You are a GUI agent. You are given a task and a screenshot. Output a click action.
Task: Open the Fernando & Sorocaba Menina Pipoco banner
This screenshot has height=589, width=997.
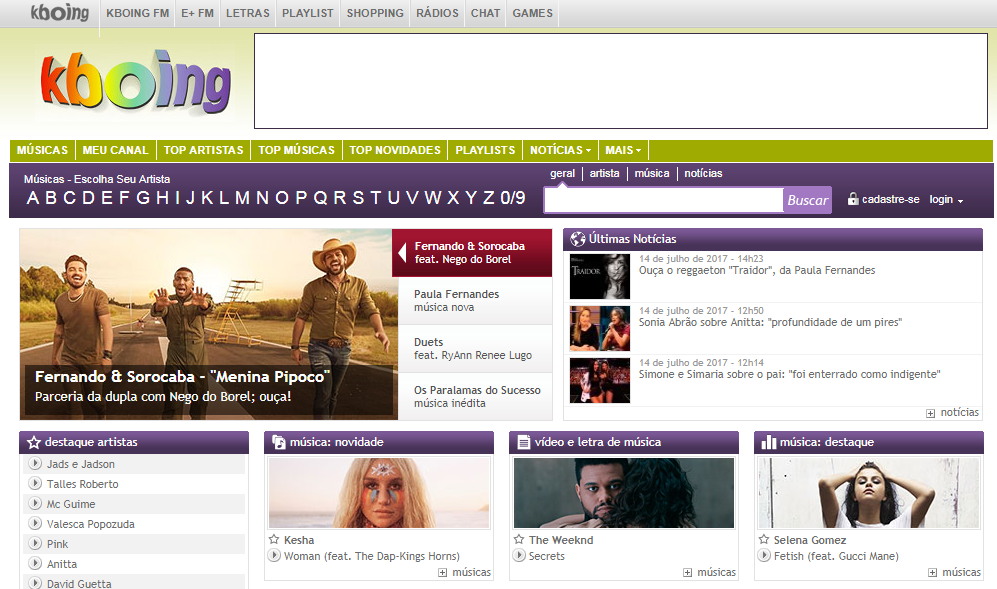coord(209,324)
